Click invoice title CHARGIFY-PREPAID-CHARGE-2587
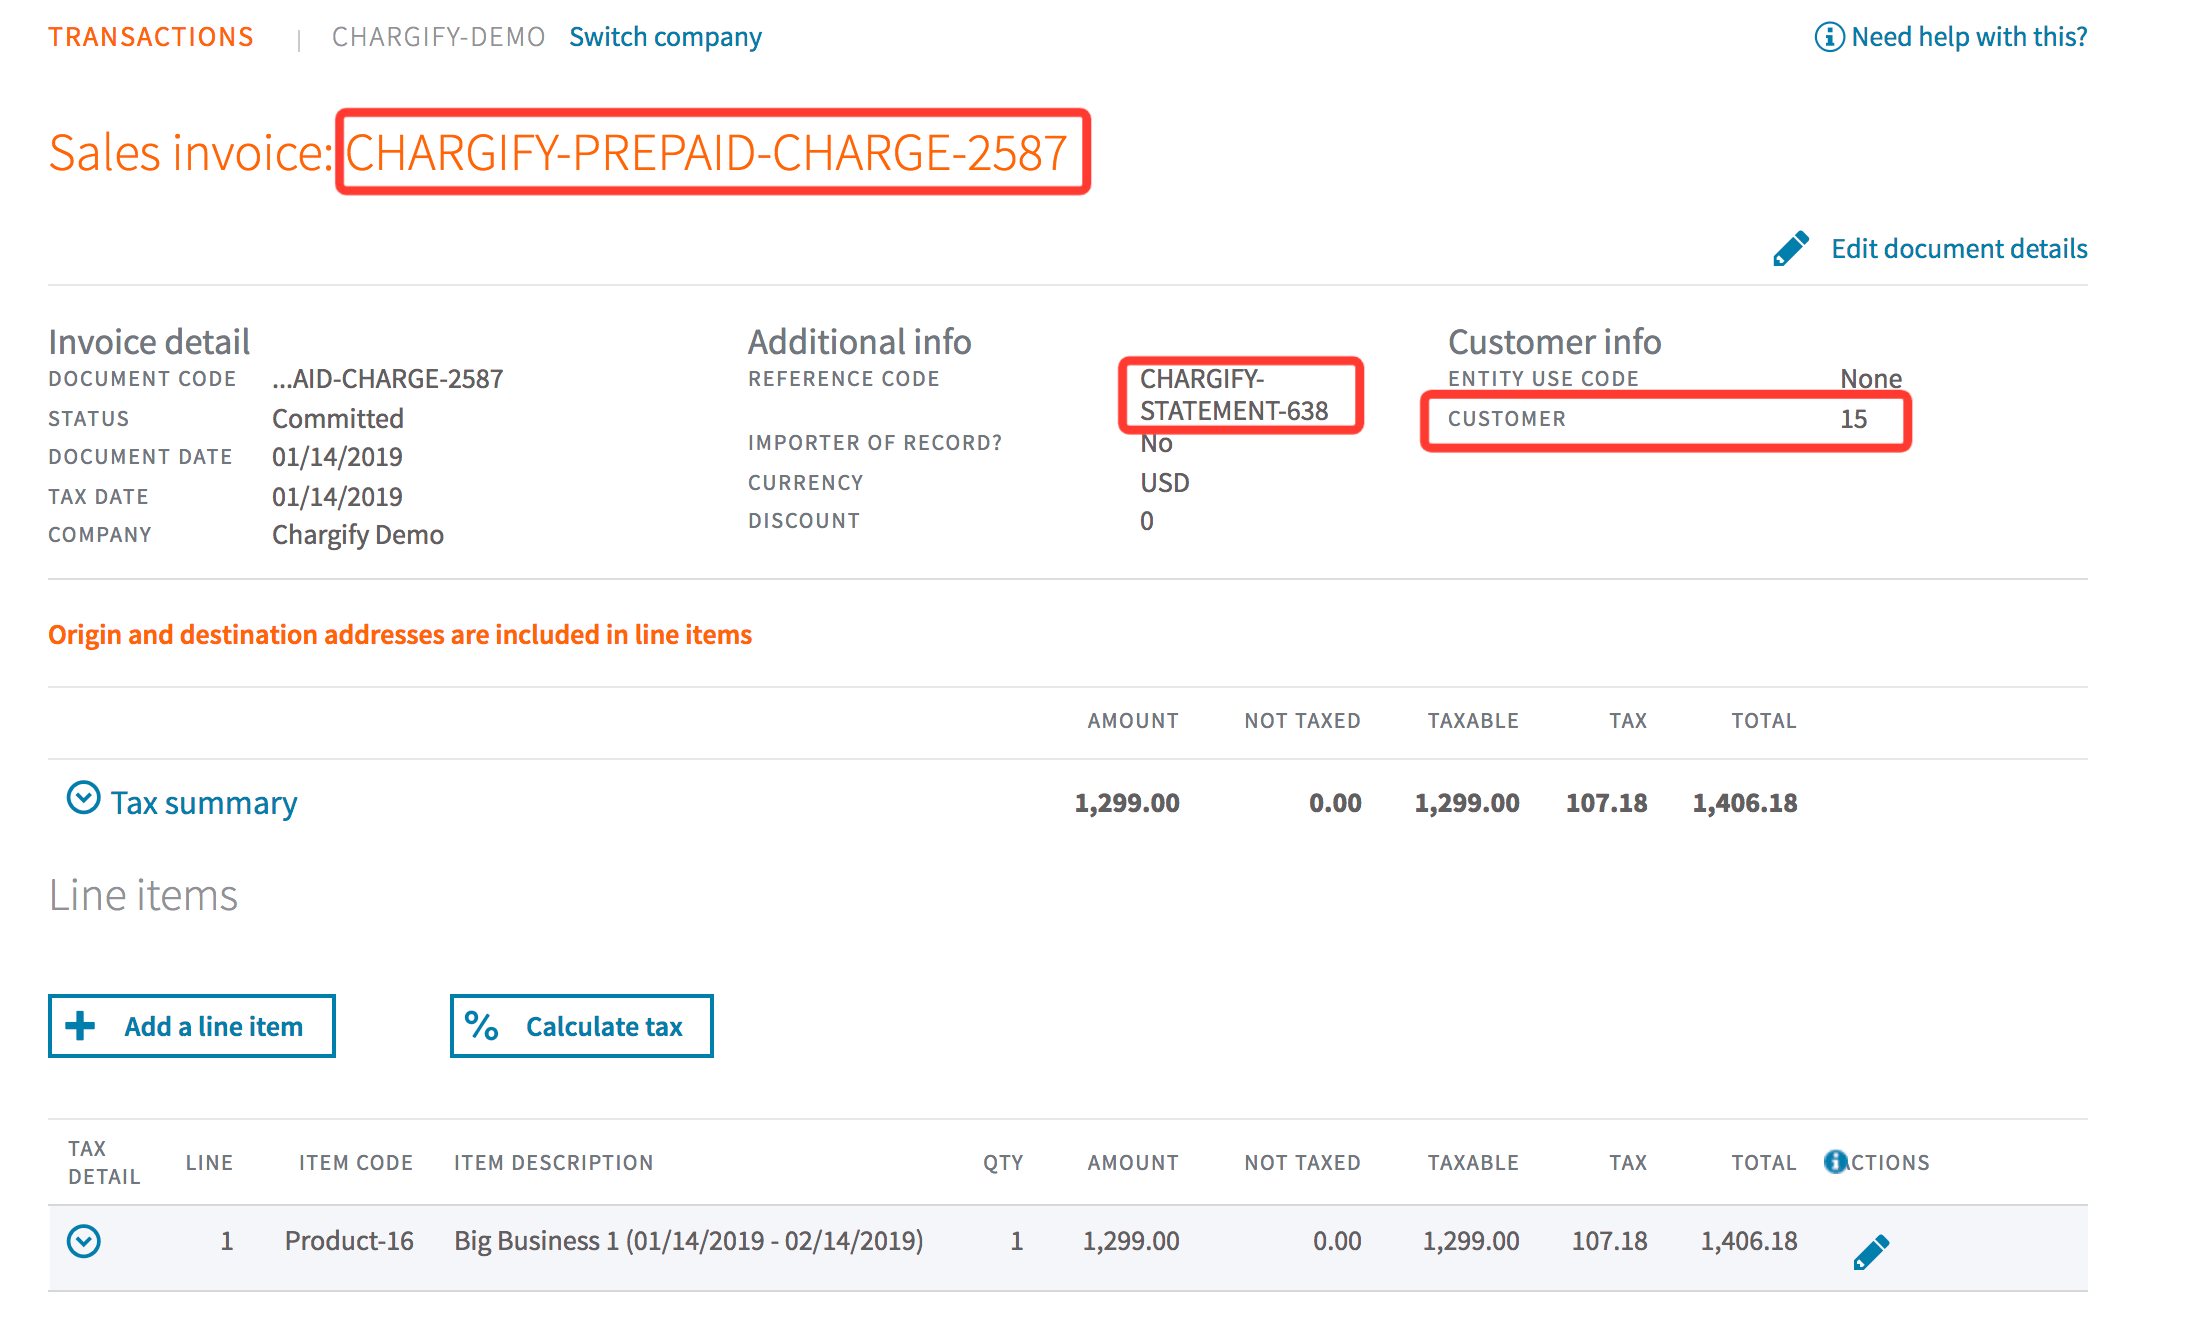The width and height of the screenshot is (2189, 1343). point(707,153)
